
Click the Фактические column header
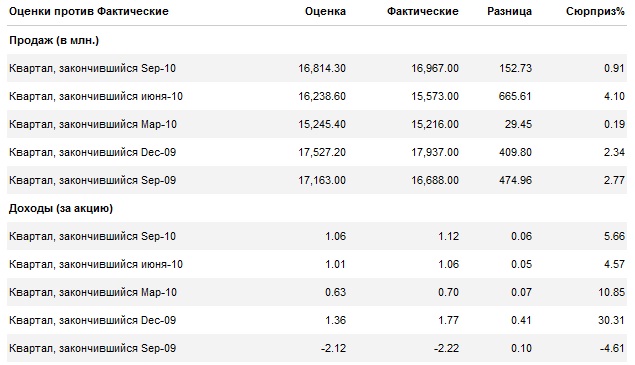(x=422, y=11)
